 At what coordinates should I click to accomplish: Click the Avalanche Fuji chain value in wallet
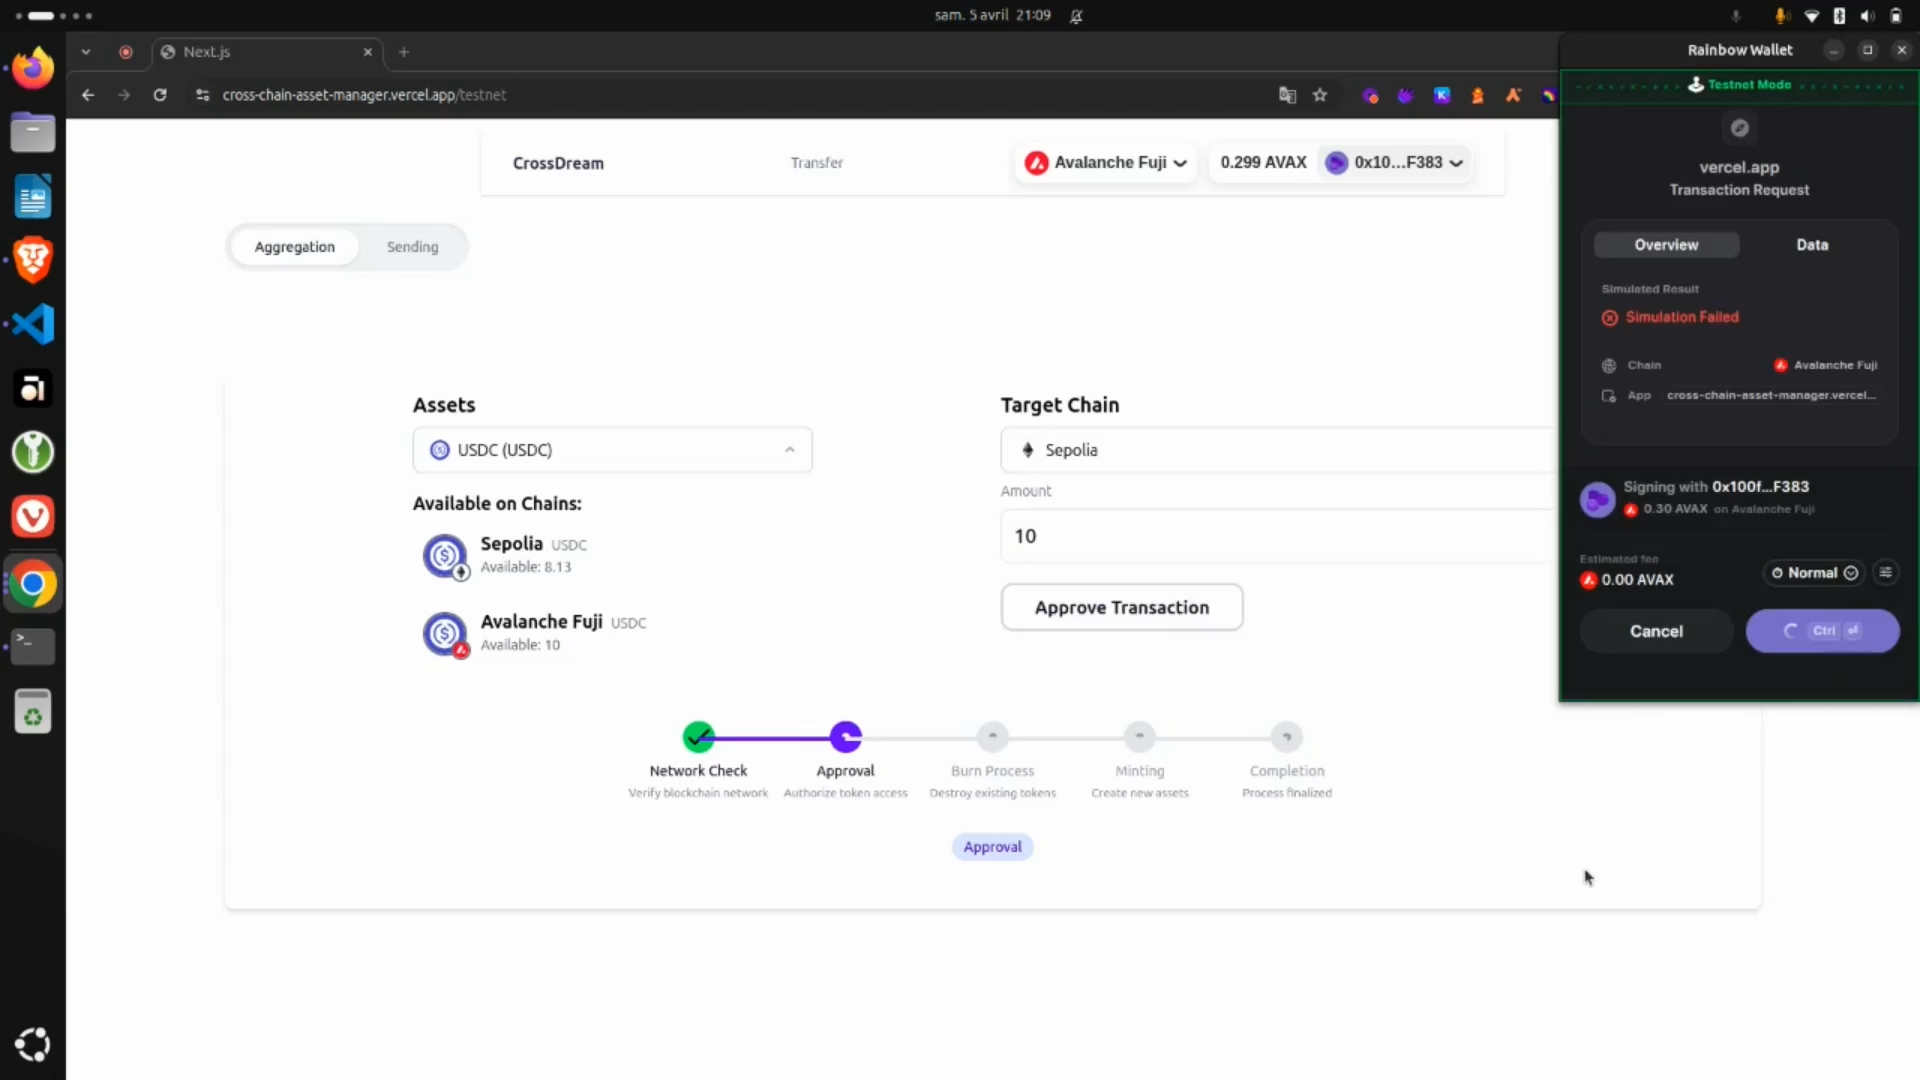pyautogui.click(x=1826, y=365)
